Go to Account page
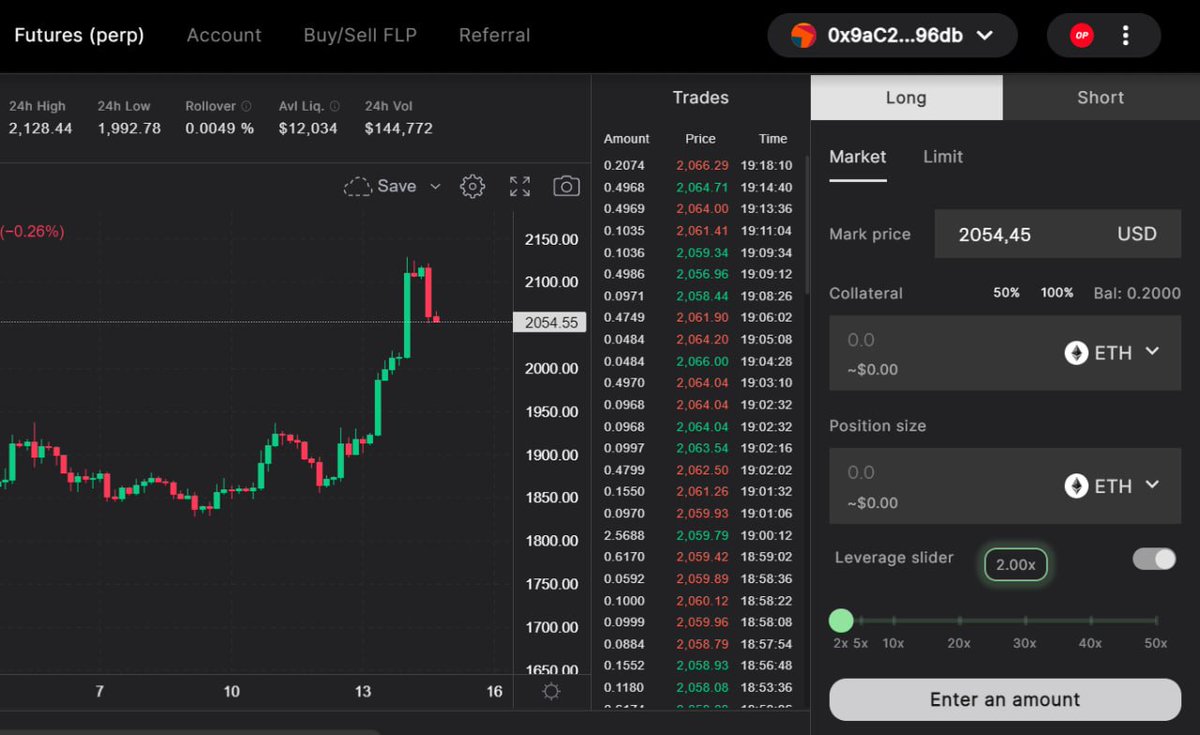 224,35
